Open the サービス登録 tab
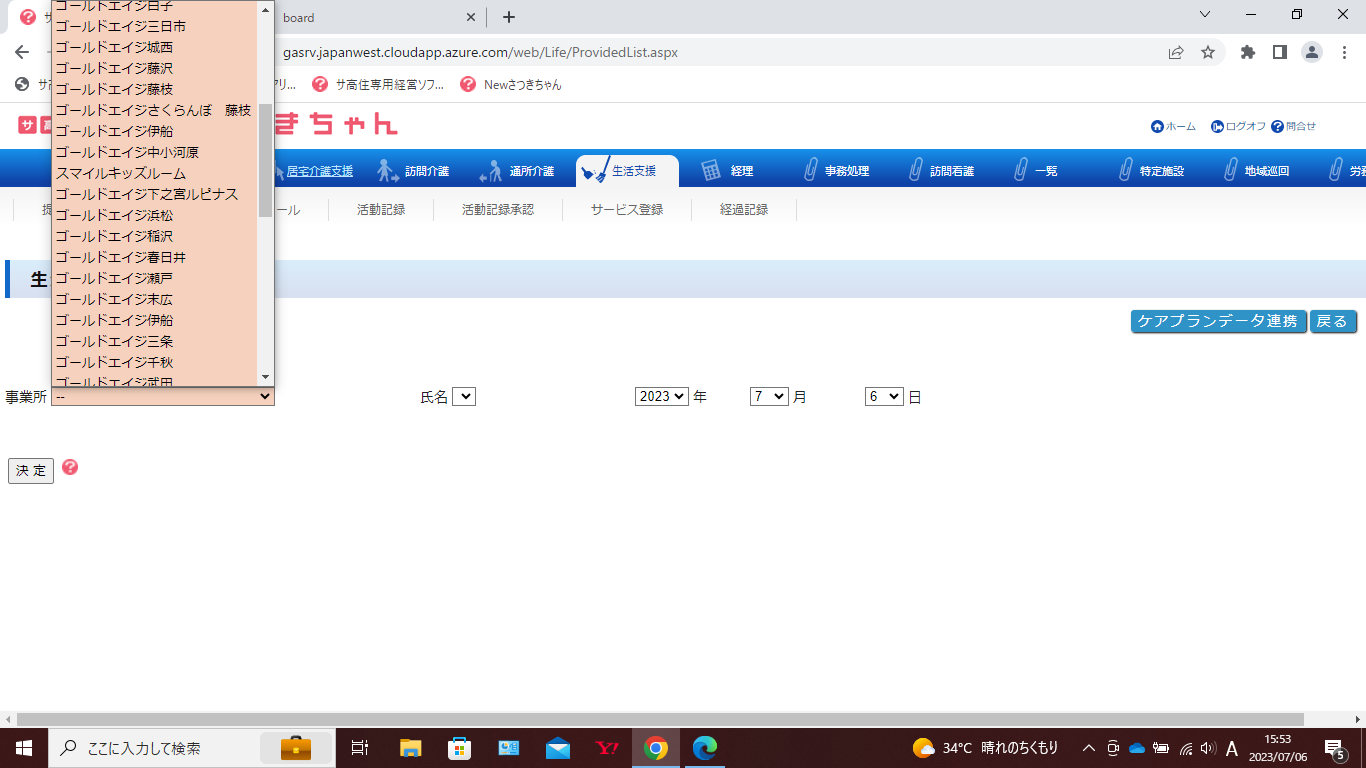This screenshot has height=768, width=1366. pyautogui.click(x=627, y=210)
